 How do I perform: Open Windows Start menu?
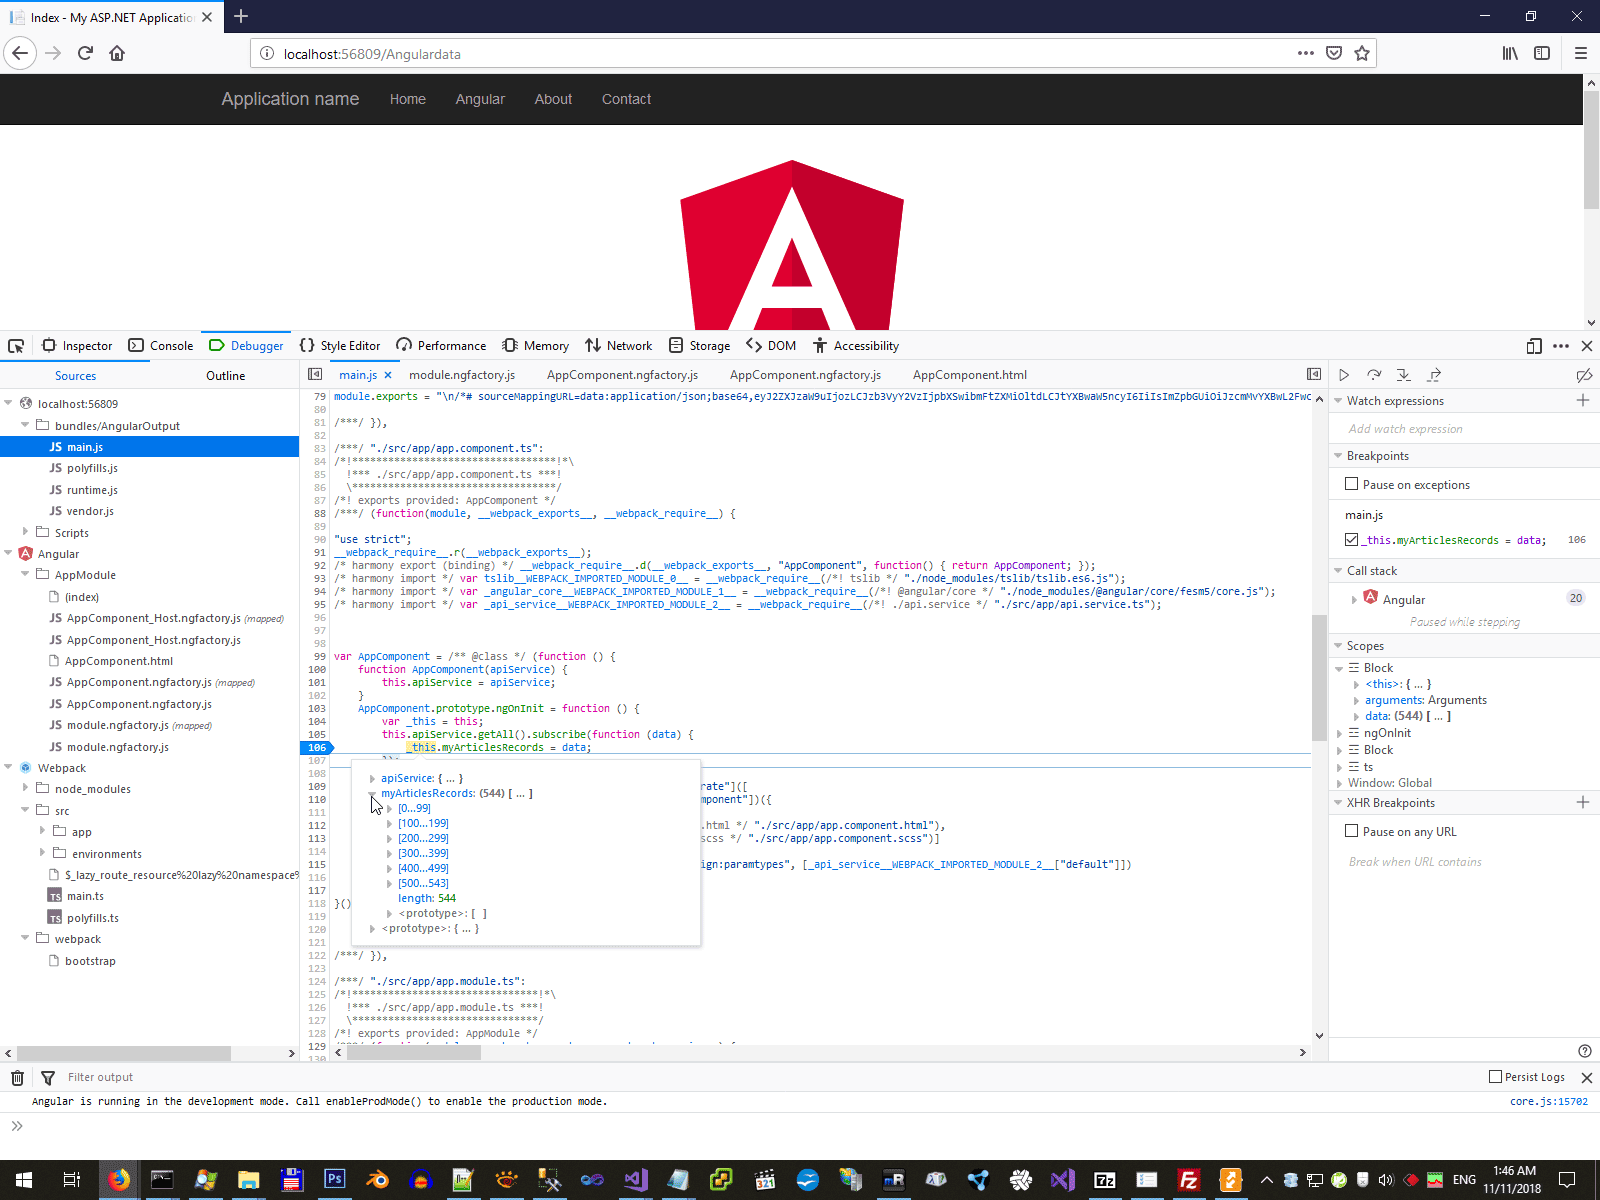(x=24, y=1180)
